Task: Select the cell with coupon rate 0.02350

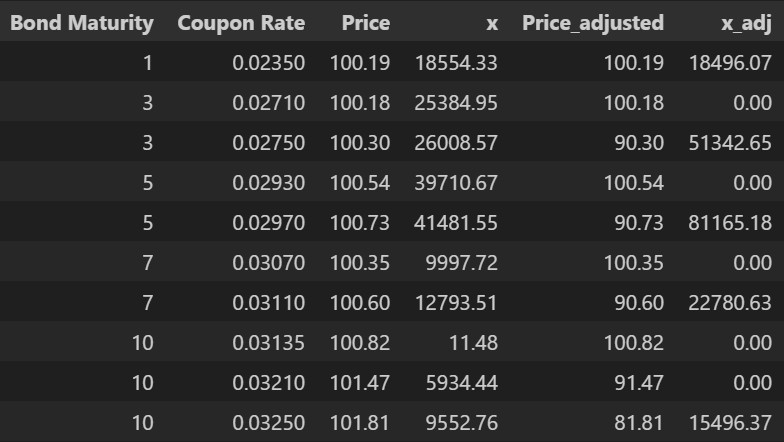Action: pyautogui.click(x=268, y=62)
